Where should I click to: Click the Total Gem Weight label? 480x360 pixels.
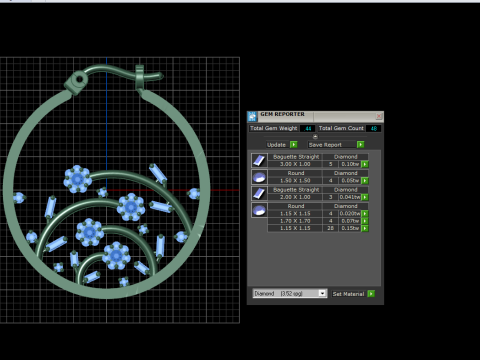tap(274, 128)
